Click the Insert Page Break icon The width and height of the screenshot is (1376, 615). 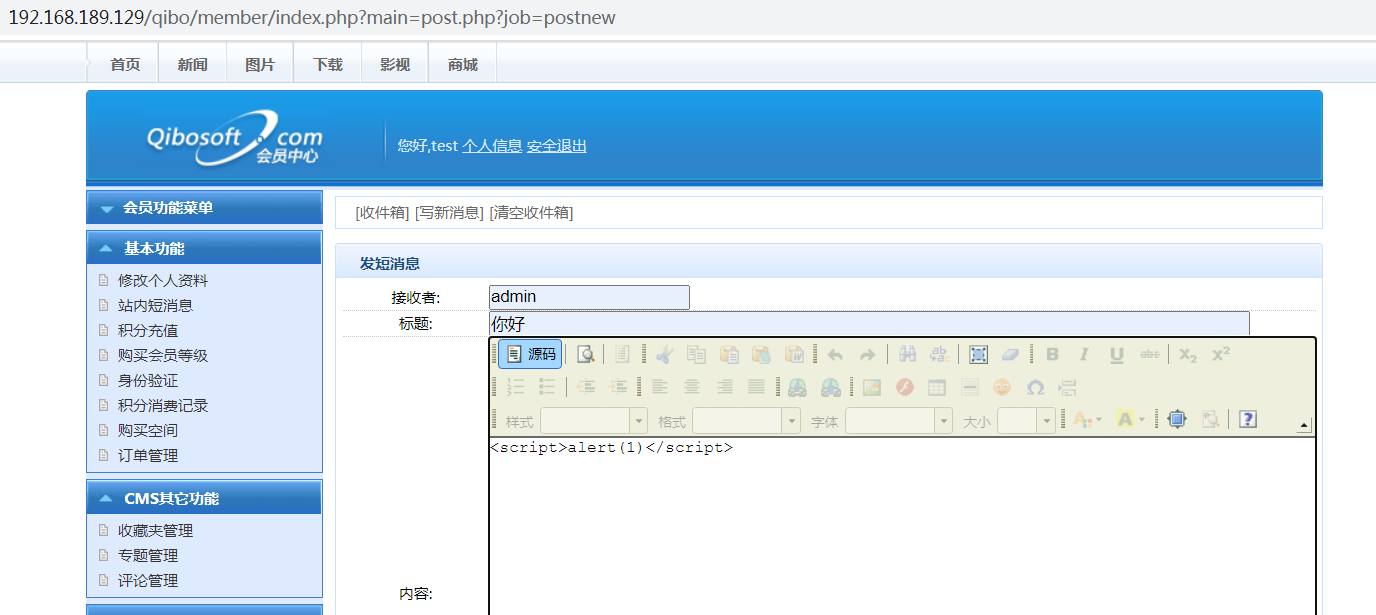[x=1068, y=387]
